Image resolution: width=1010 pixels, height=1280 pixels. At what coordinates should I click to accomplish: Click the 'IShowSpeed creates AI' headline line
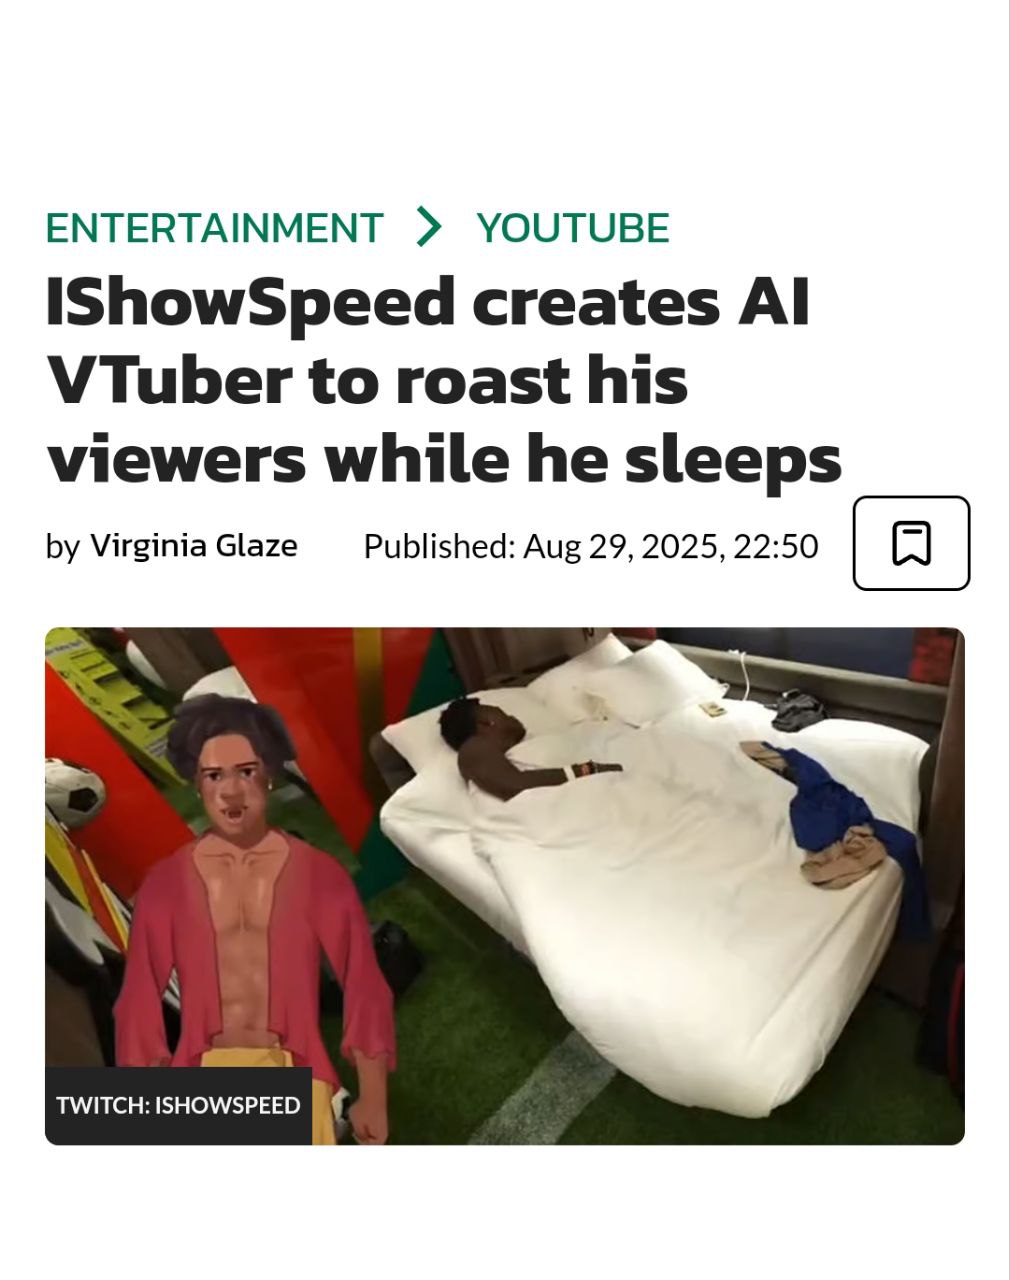(428, 301)
